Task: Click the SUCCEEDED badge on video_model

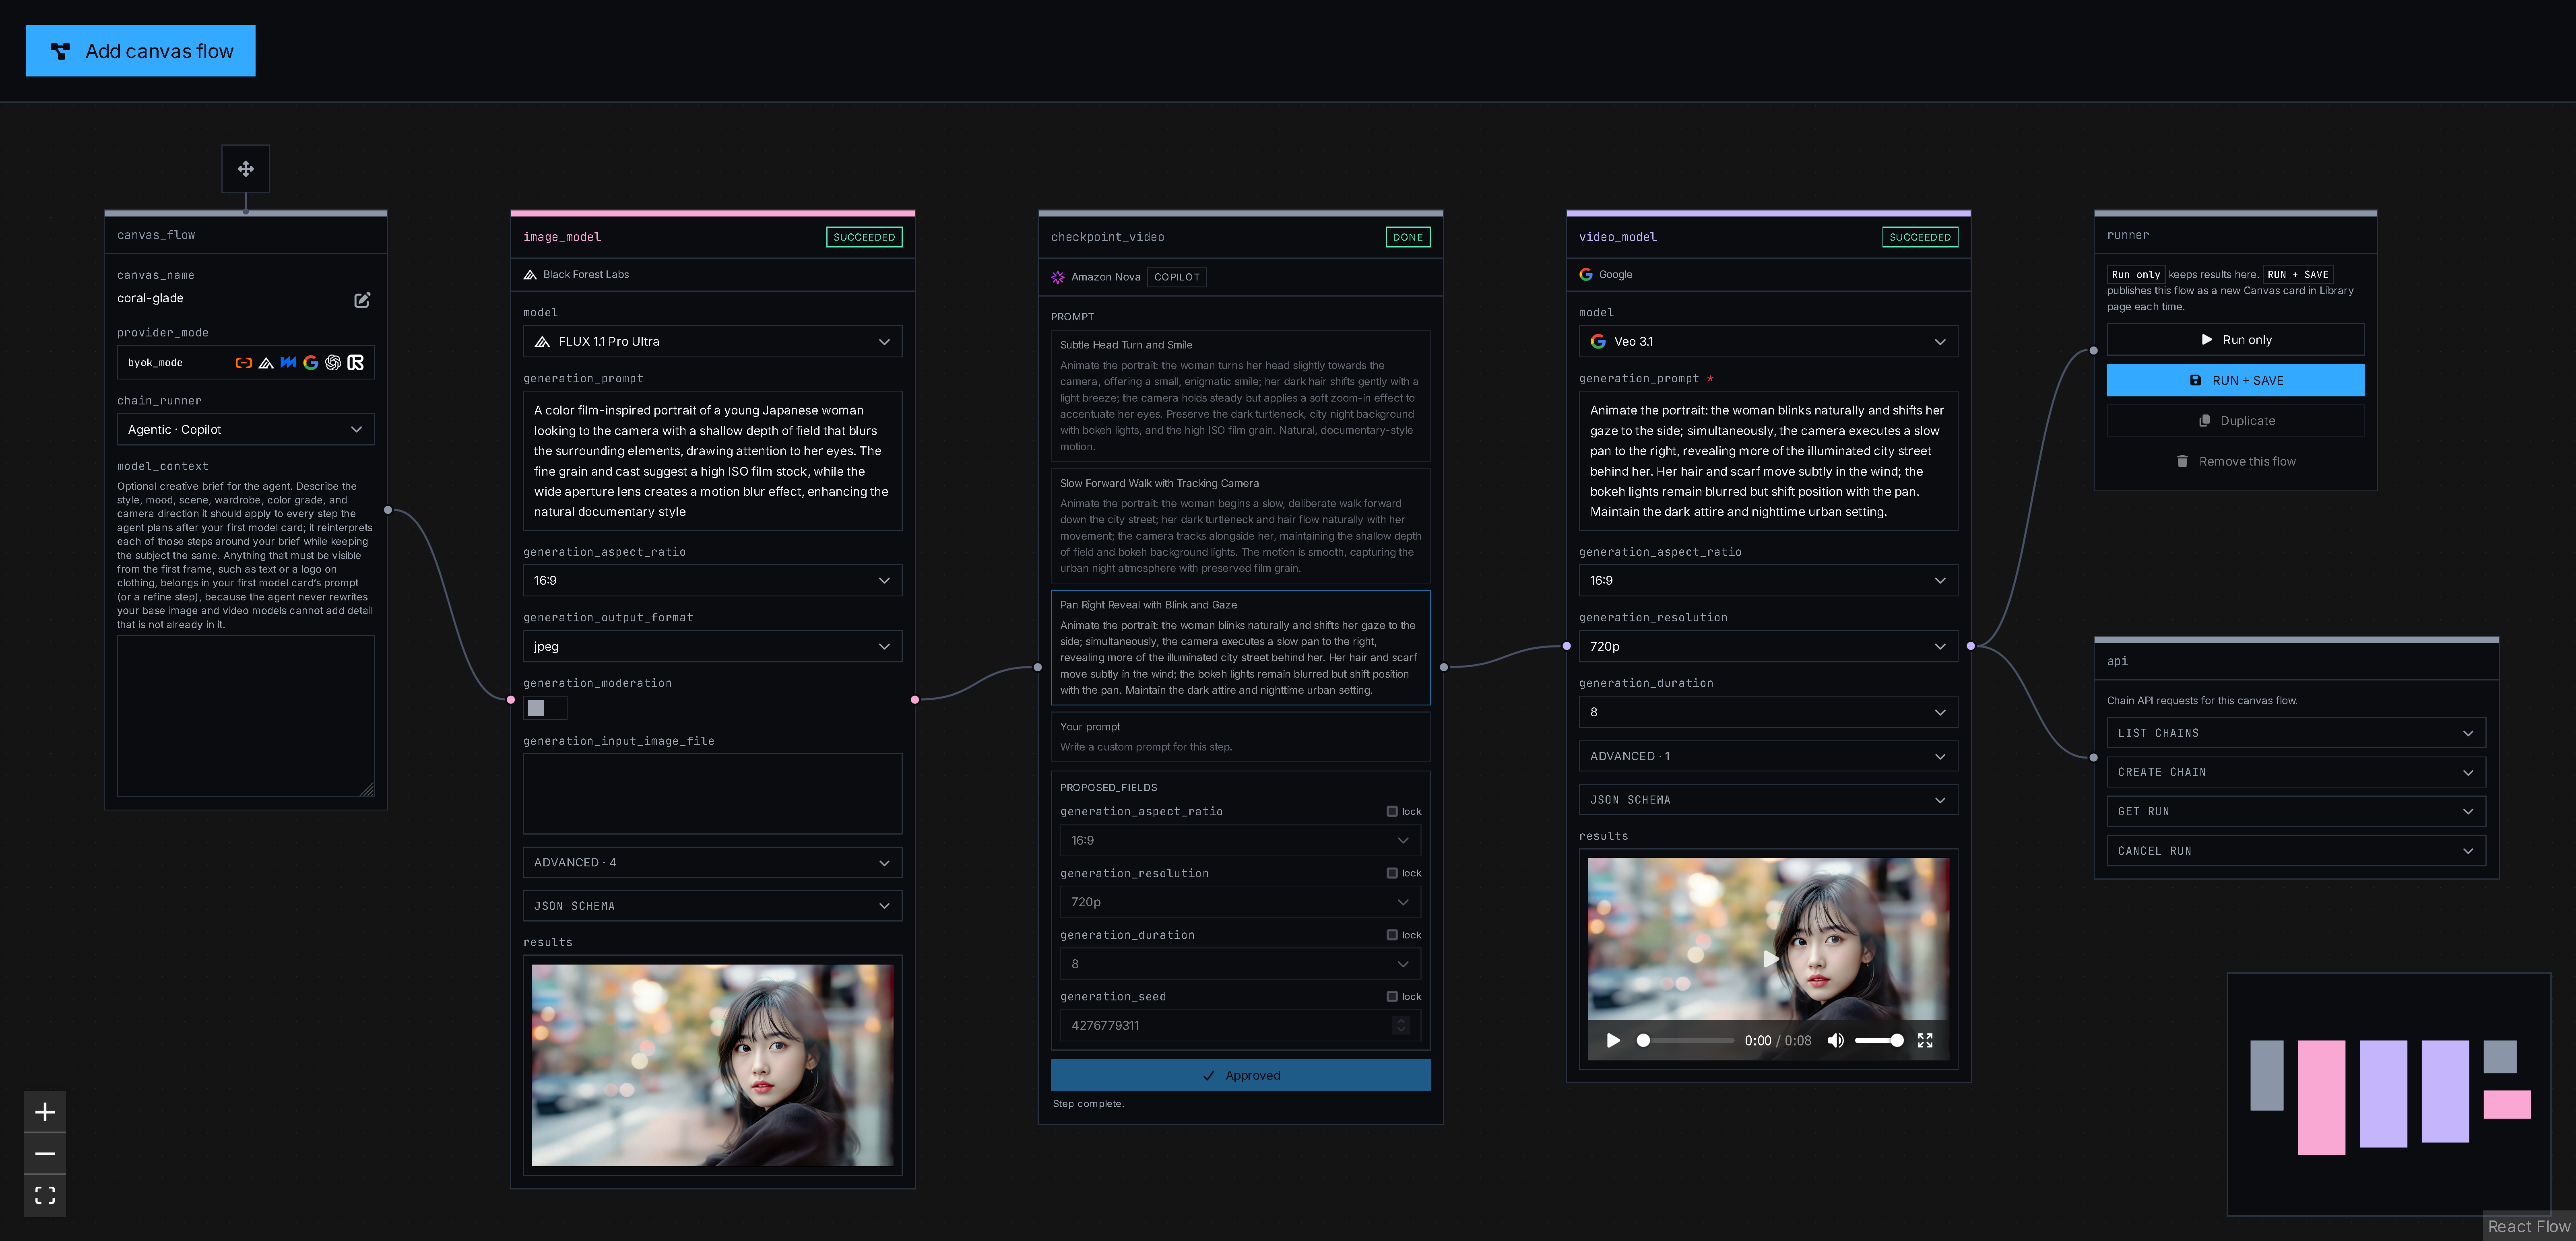Action: (1920, 238)
